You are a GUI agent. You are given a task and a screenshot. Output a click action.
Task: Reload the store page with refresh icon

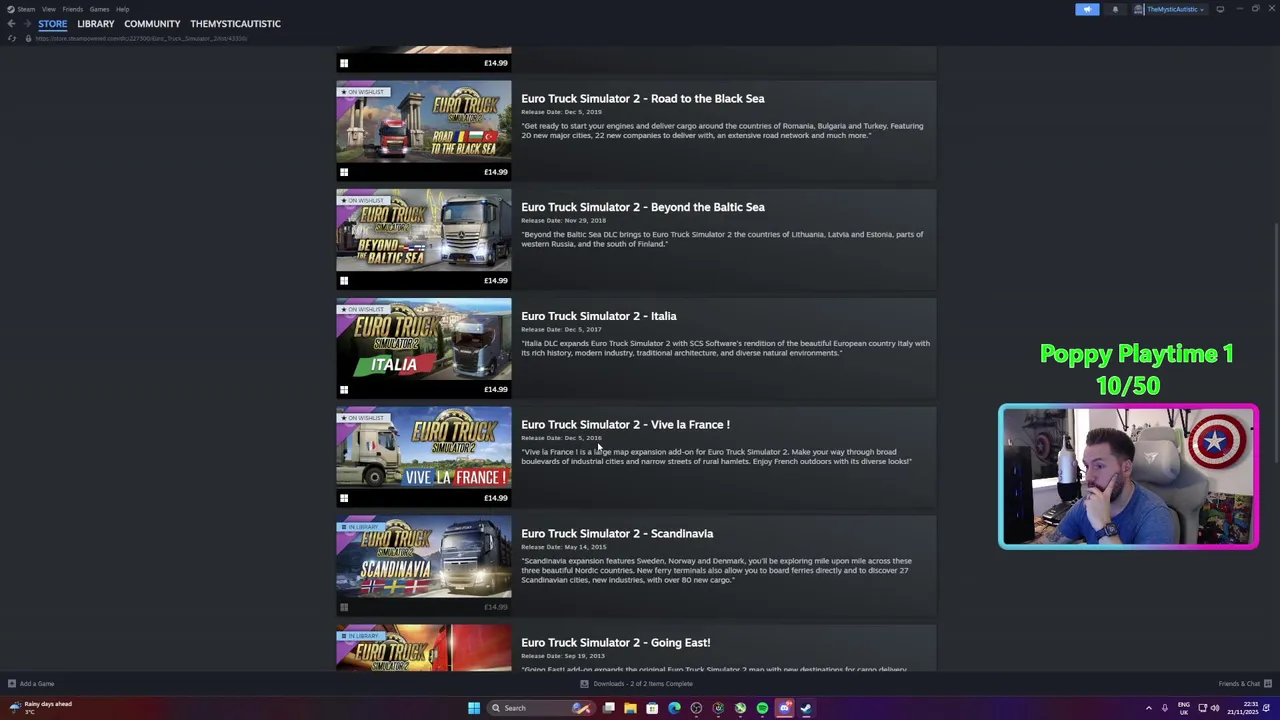(x=12, y=38)
